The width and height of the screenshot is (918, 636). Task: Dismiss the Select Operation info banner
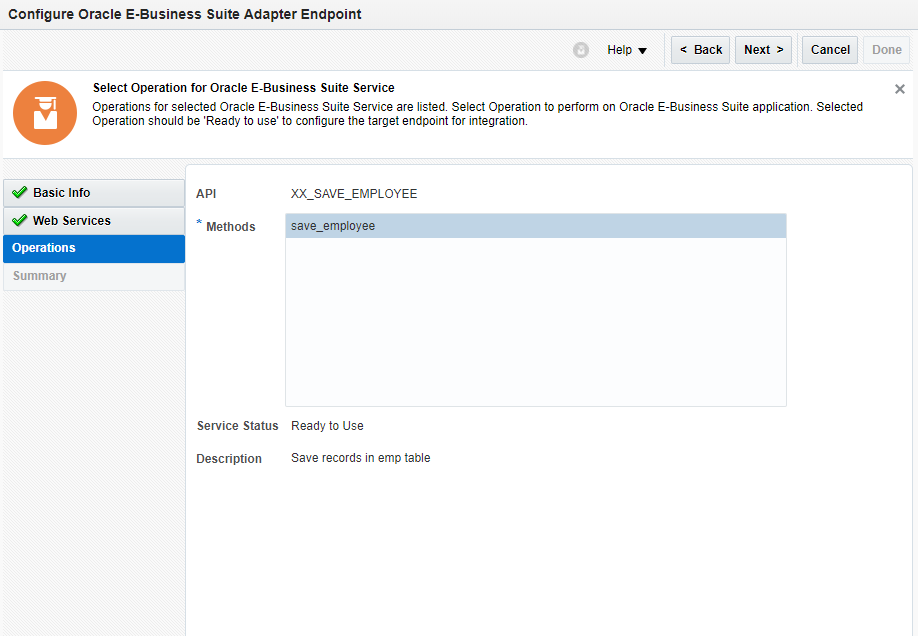(900, 89)
